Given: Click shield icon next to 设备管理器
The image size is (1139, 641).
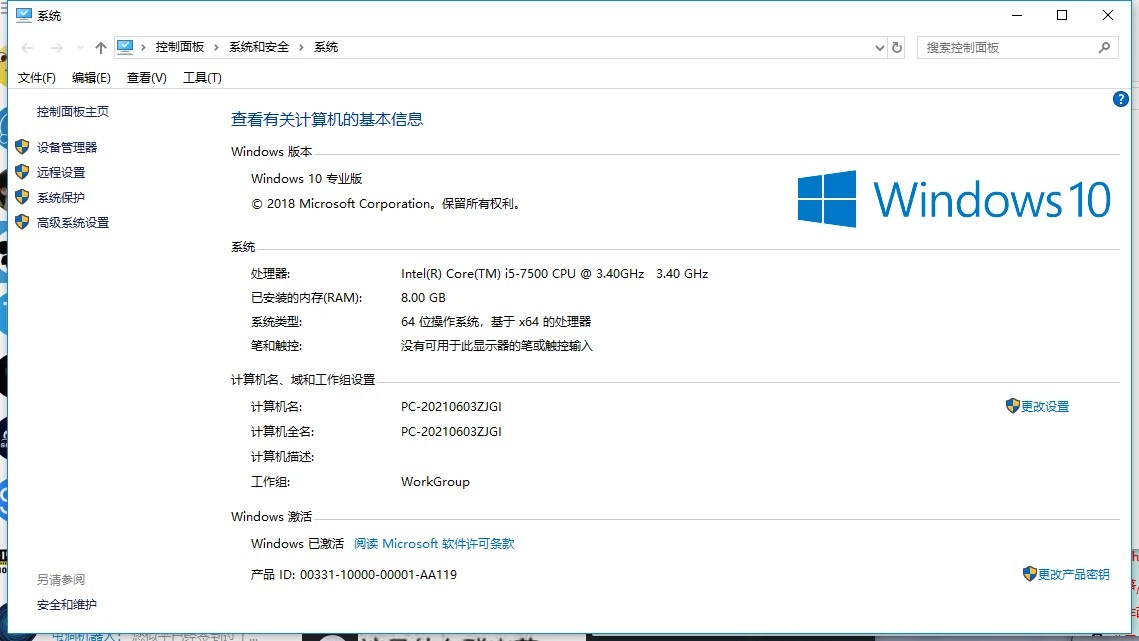Looking at the screenshot, I should pyautogui.click(x=23, y=147).
